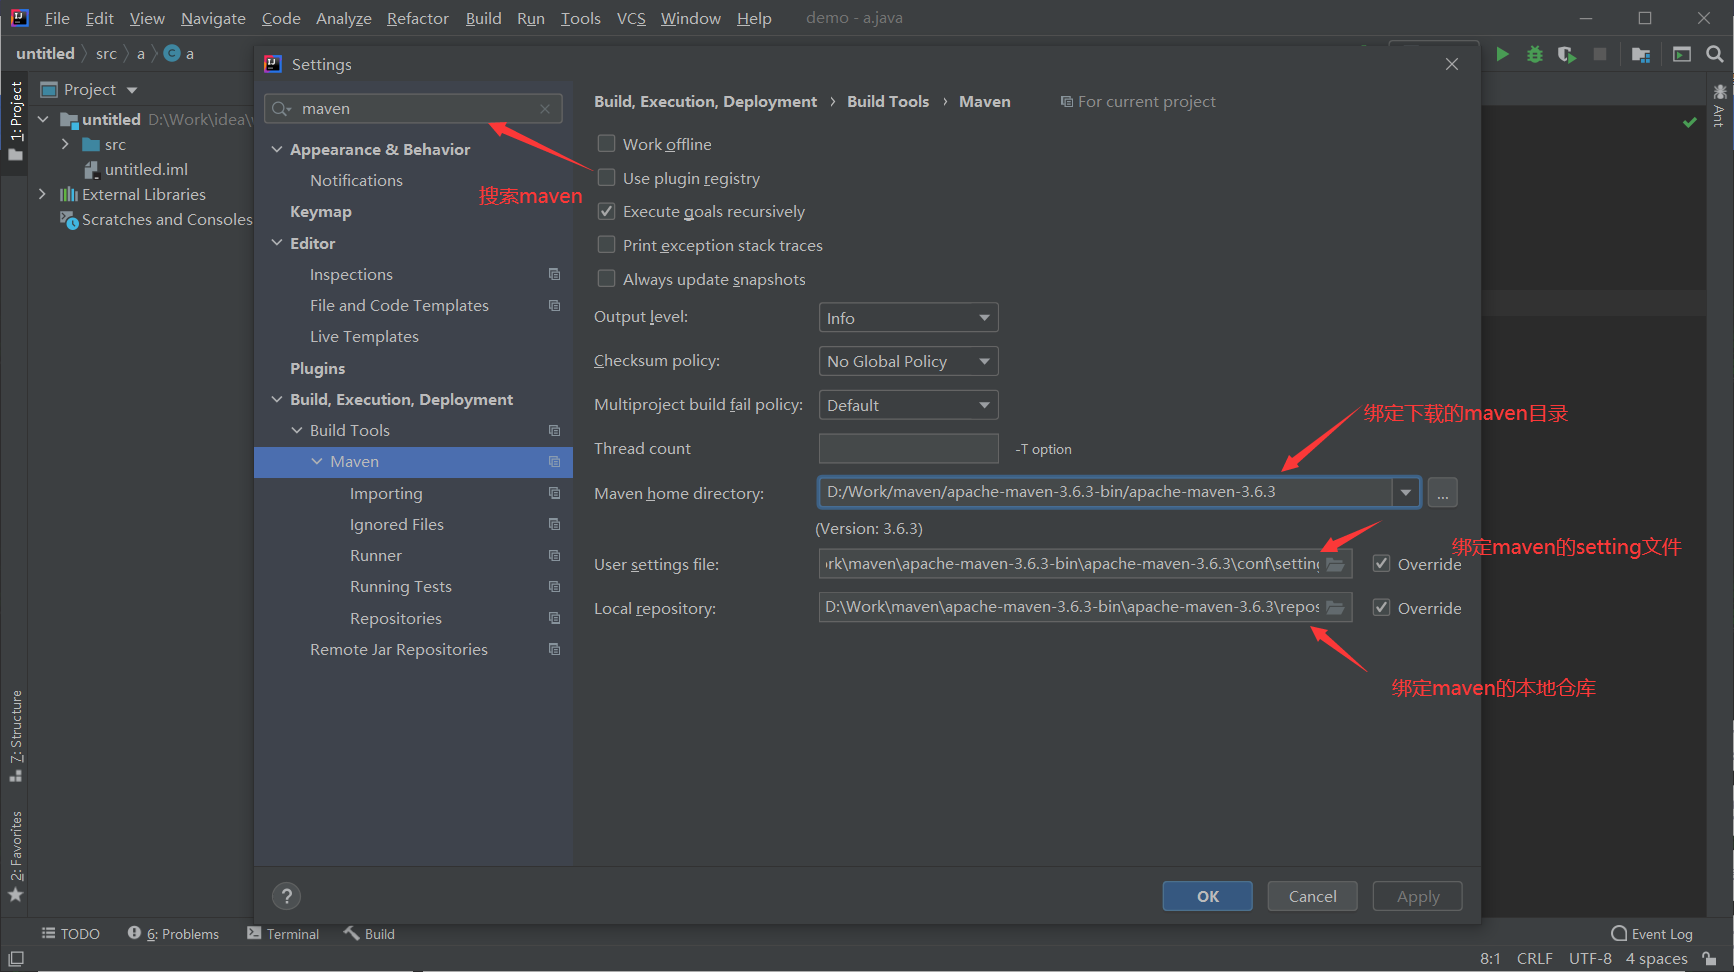The image size is (1734, 972).
Task: Open the TODO tool window
Action: click(70, 934)
